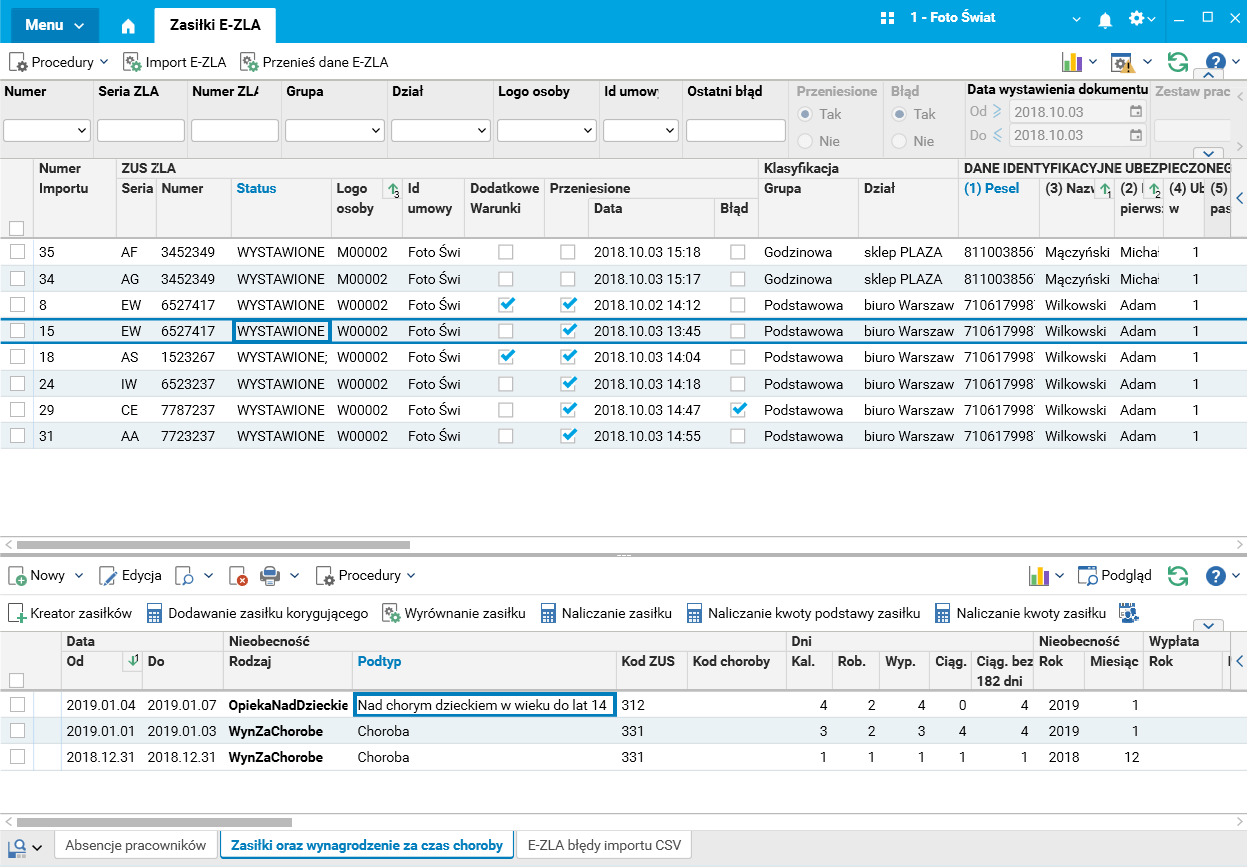Screen dimensions: 1247x867
Task: Click the Kreator zasiłków icon
Action: 18,614
